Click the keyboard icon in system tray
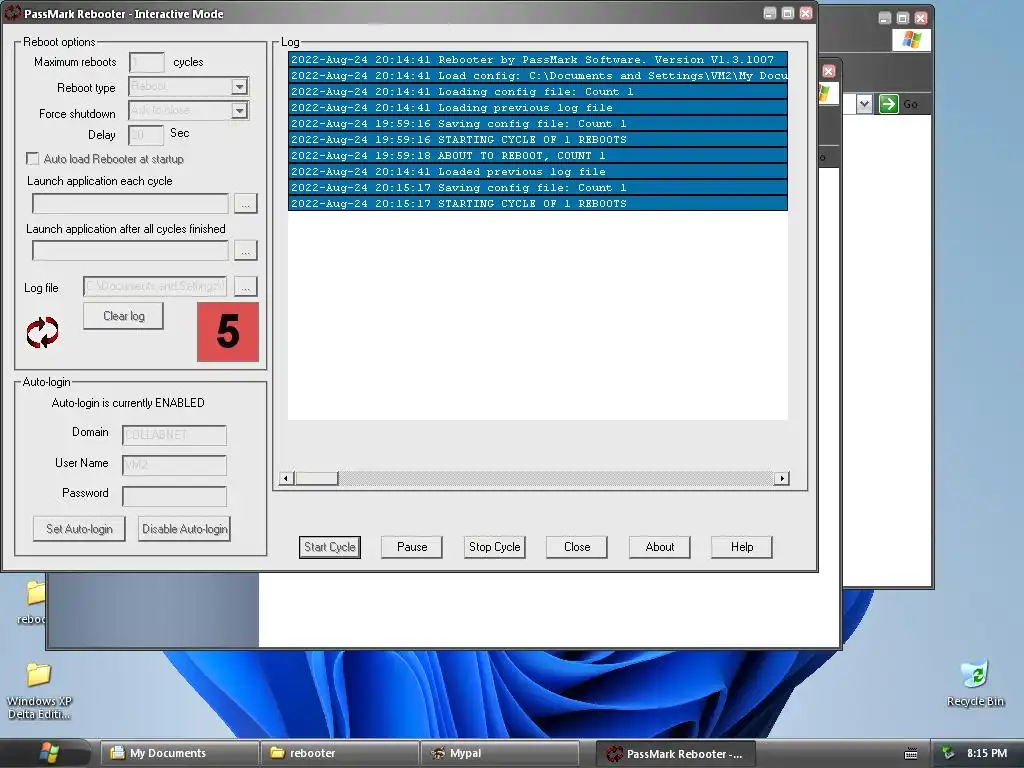Viewport: 1024px width, 768px height. (x=911, y=754)
